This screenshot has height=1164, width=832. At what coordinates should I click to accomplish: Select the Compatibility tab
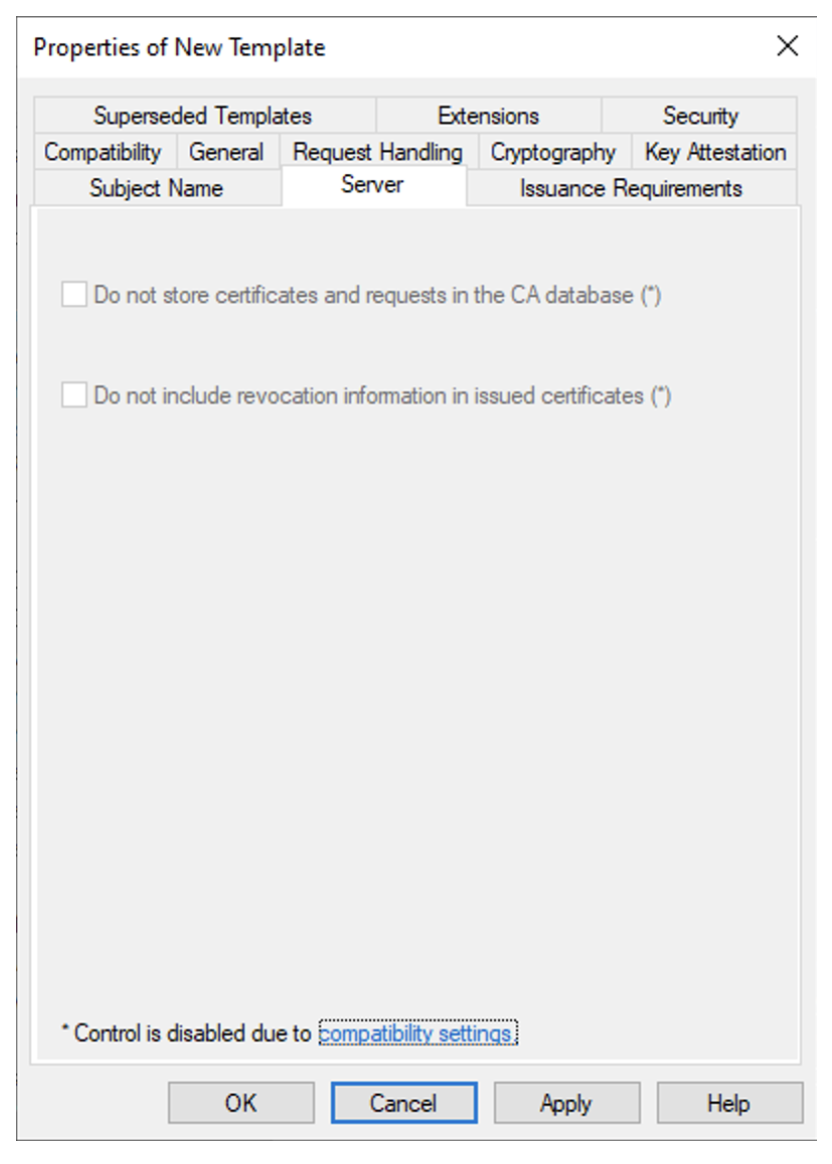click(103, 152)
